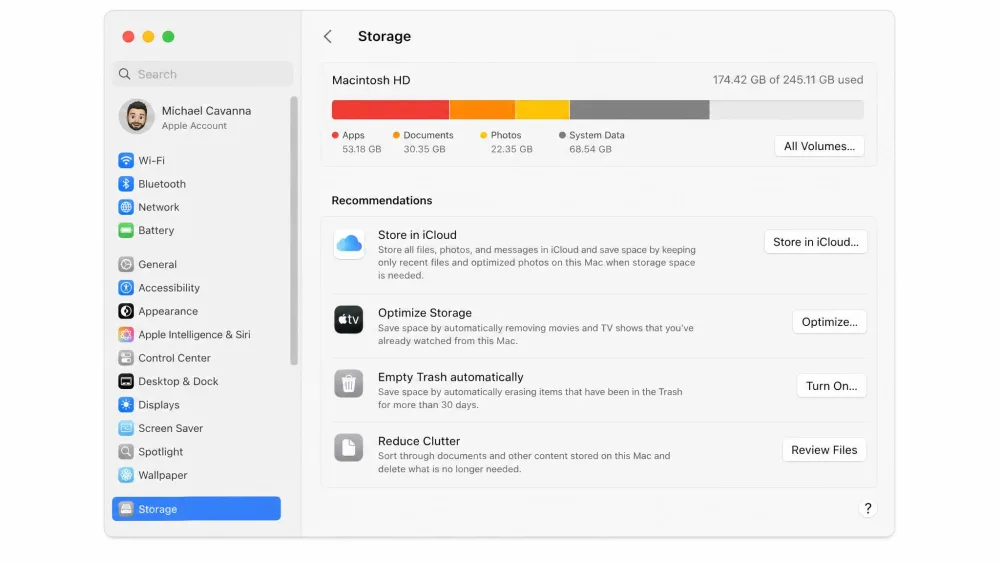Screen dimensions: 1000x563
Task: Click into the Search field
Action: coord(203,74)
